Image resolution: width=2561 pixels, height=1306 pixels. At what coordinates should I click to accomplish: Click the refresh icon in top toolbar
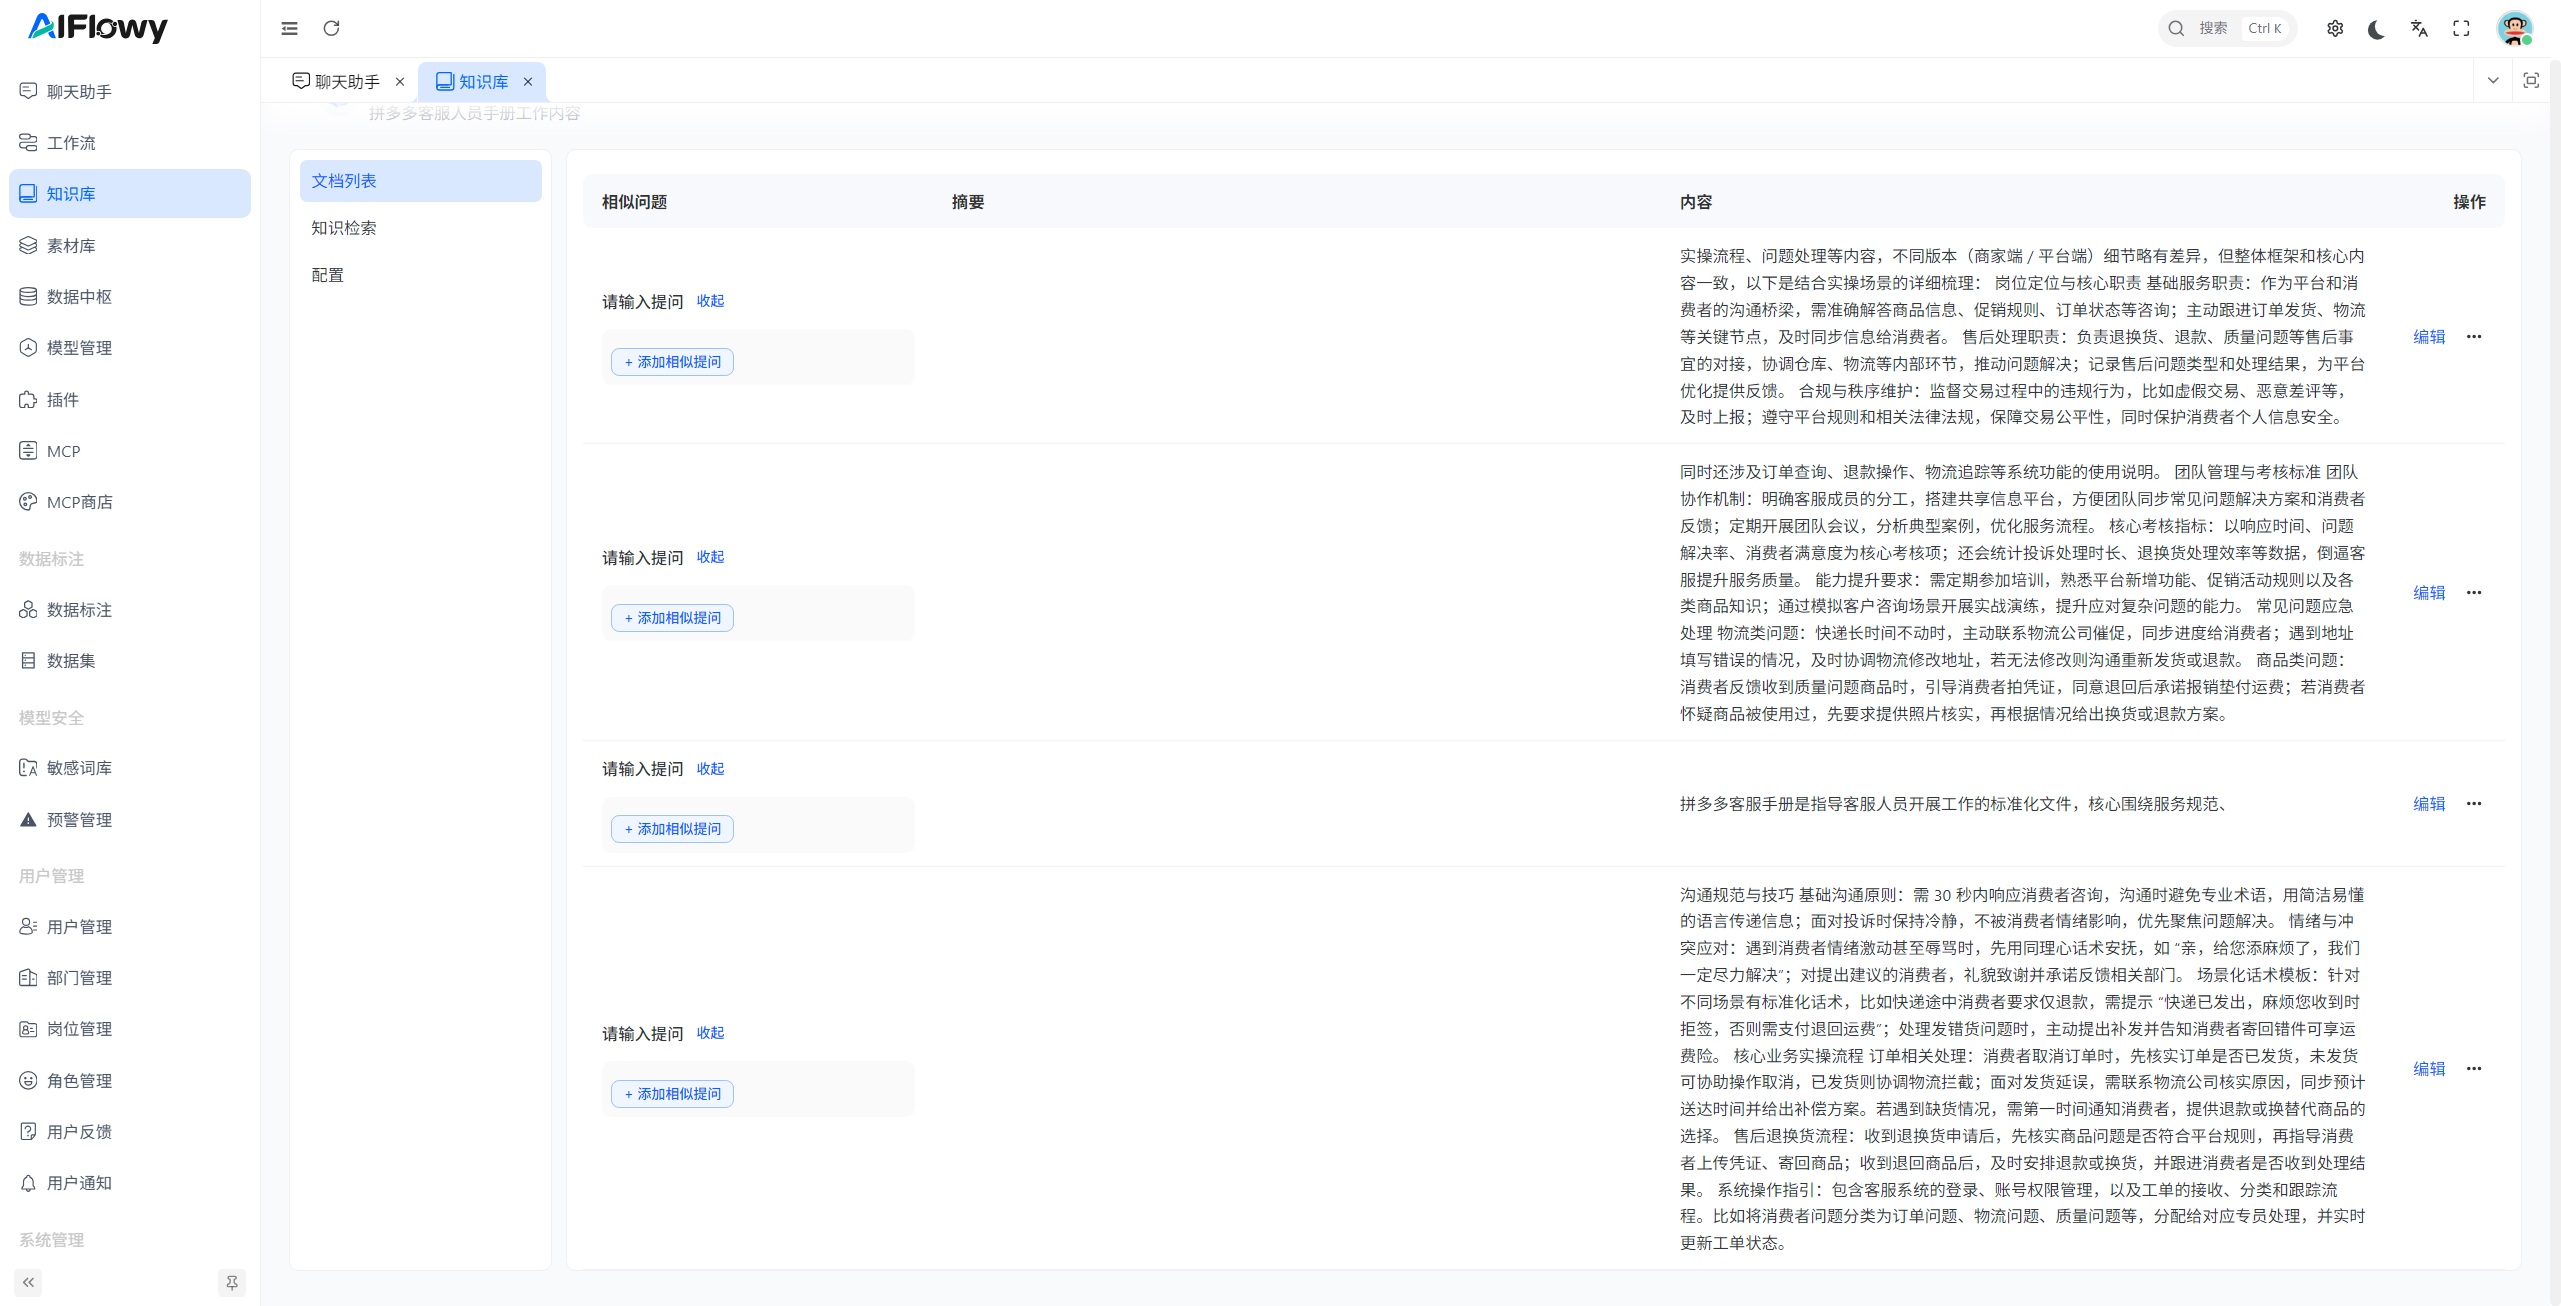click(331, 28)
